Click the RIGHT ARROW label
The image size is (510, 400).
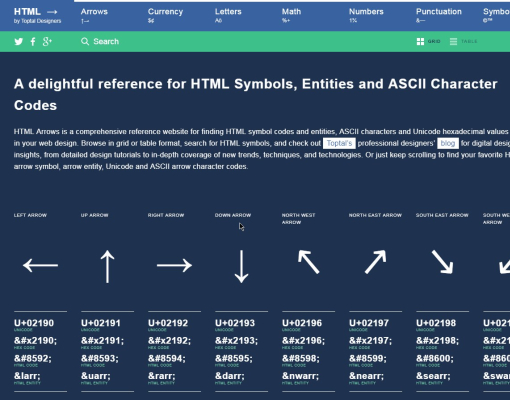166,215
